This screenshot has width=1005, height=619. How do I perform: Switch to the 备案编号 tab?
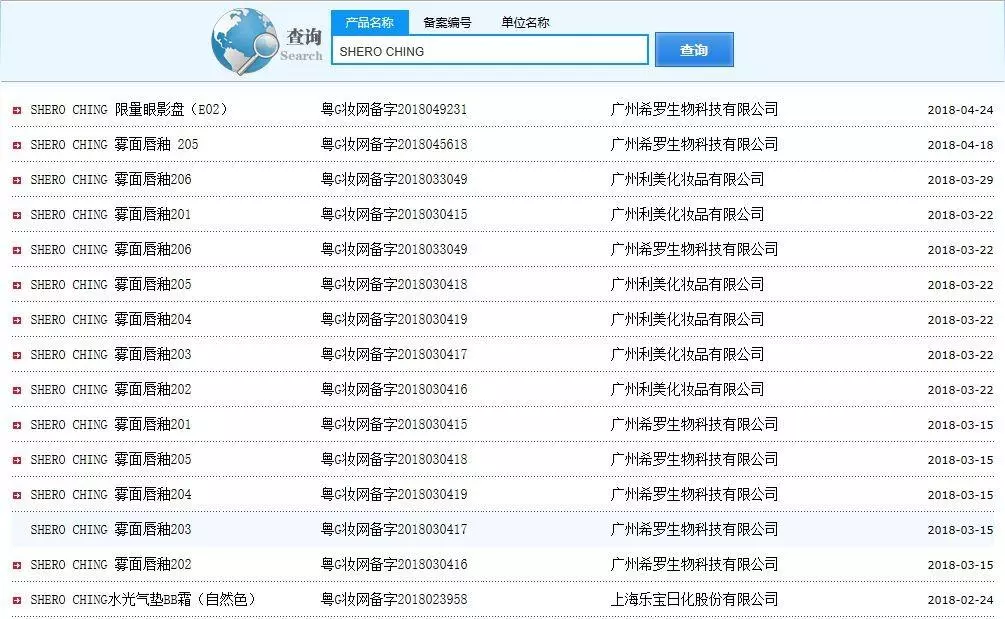coord(447,22)
